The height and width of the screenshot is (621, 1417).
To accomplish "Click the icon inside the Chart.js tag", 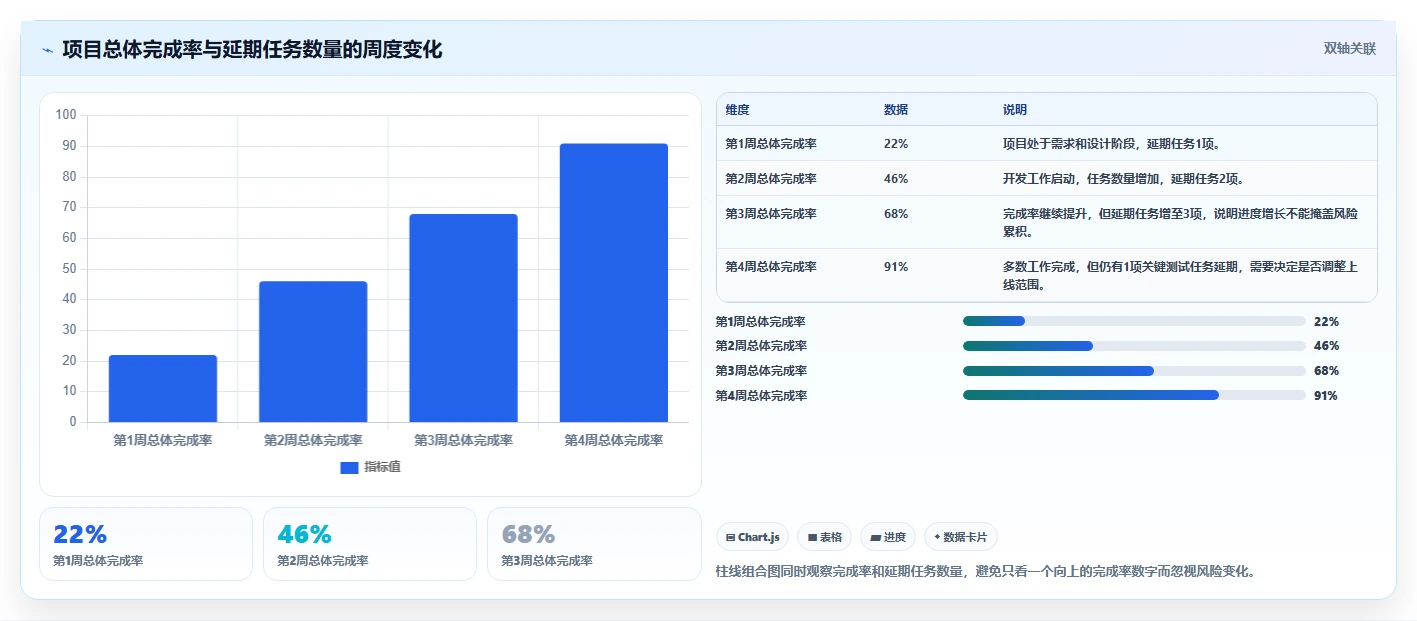I will (x=731, y=538).
